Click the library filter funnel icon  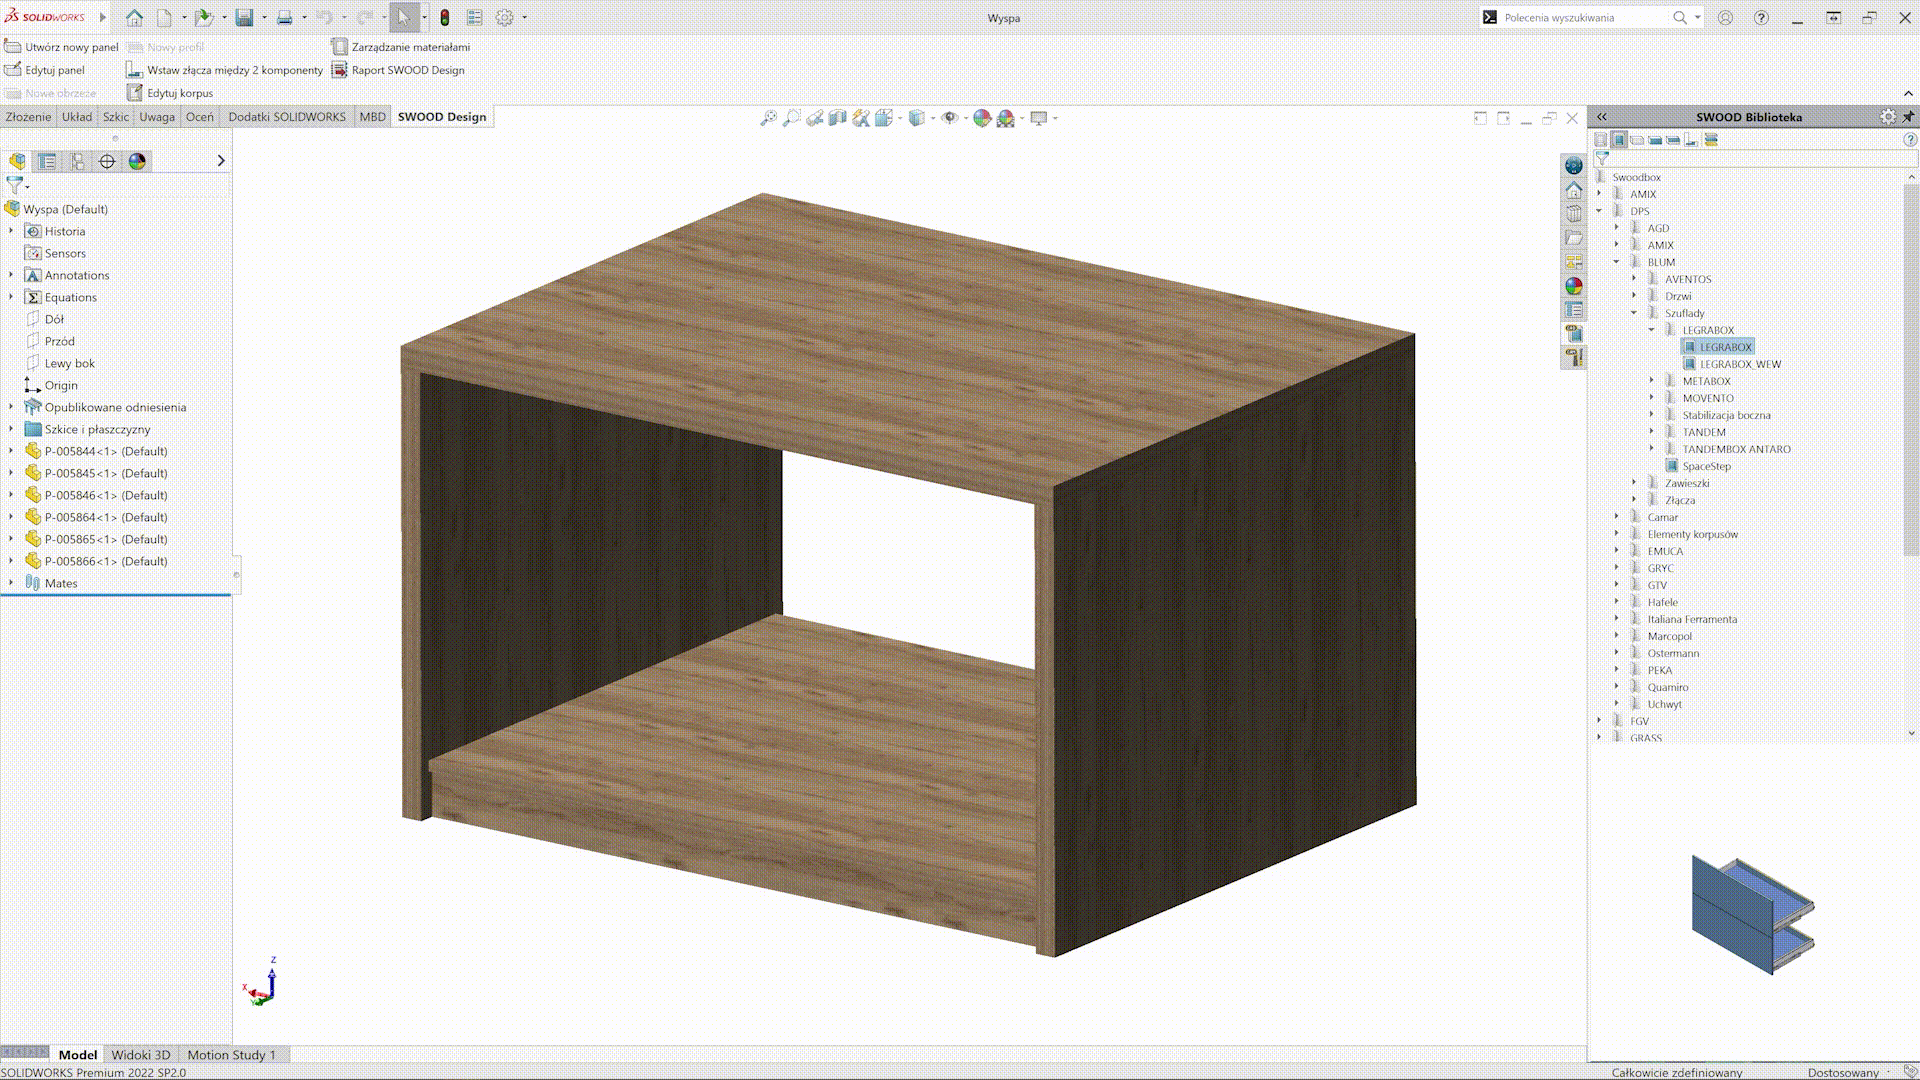[1602, 159]
